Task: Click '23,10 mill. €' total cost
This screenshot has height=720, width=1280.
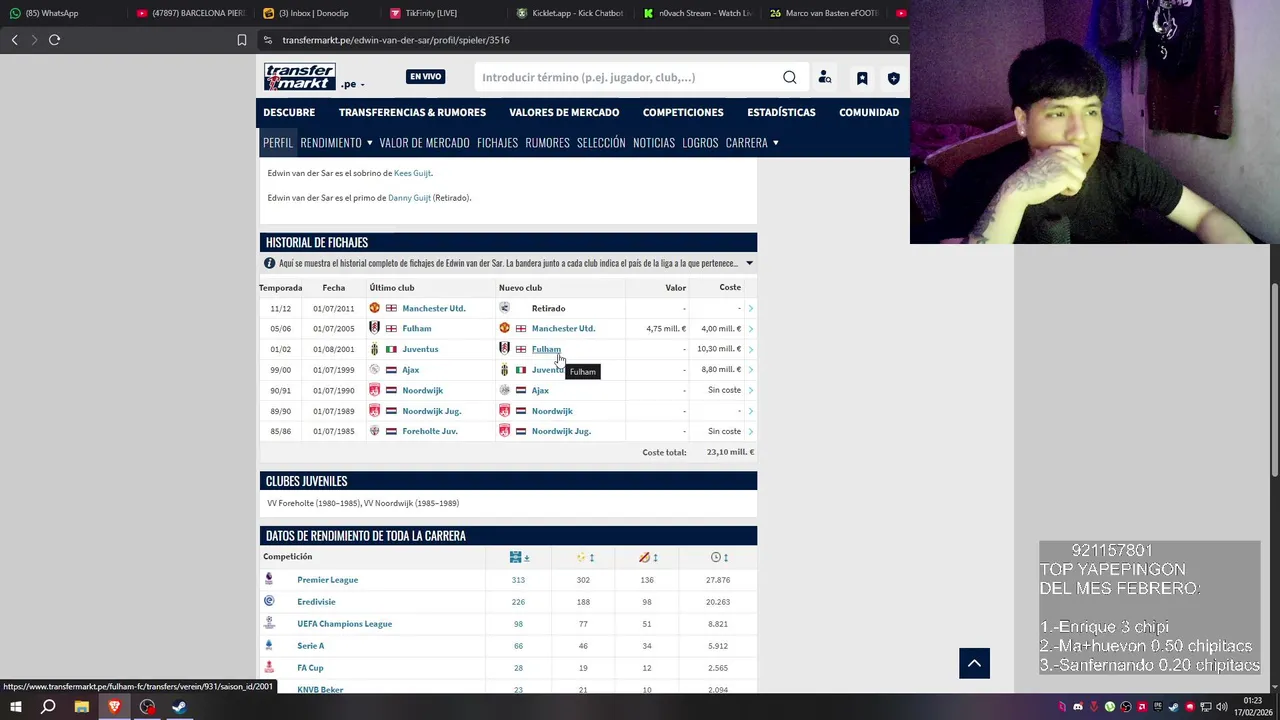Action: point(730,452)
